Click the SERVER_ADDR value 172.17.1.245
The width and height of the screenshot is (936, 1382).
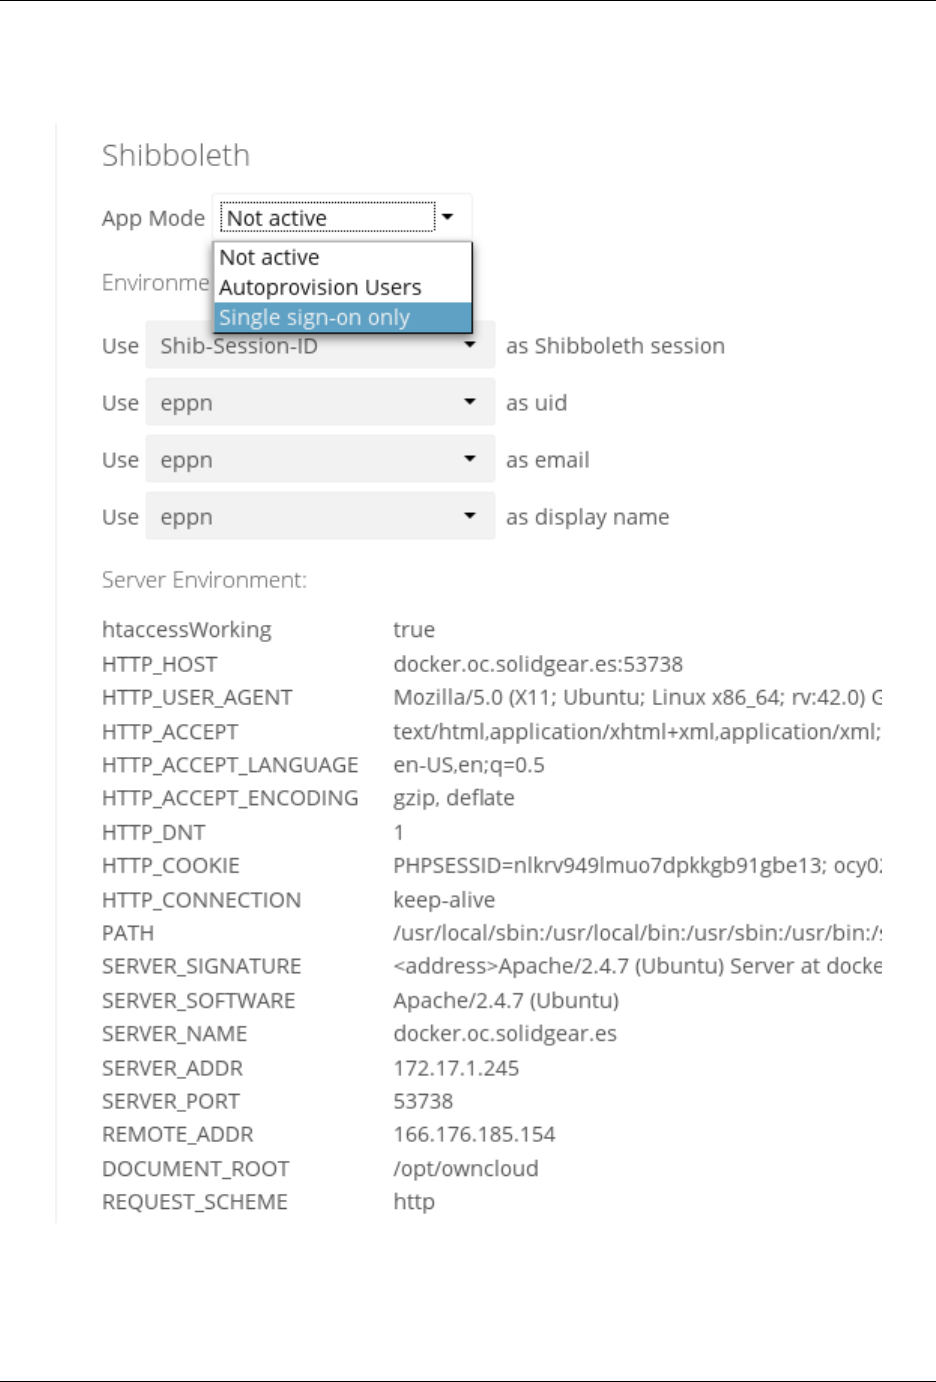(x=456, y=1068)
